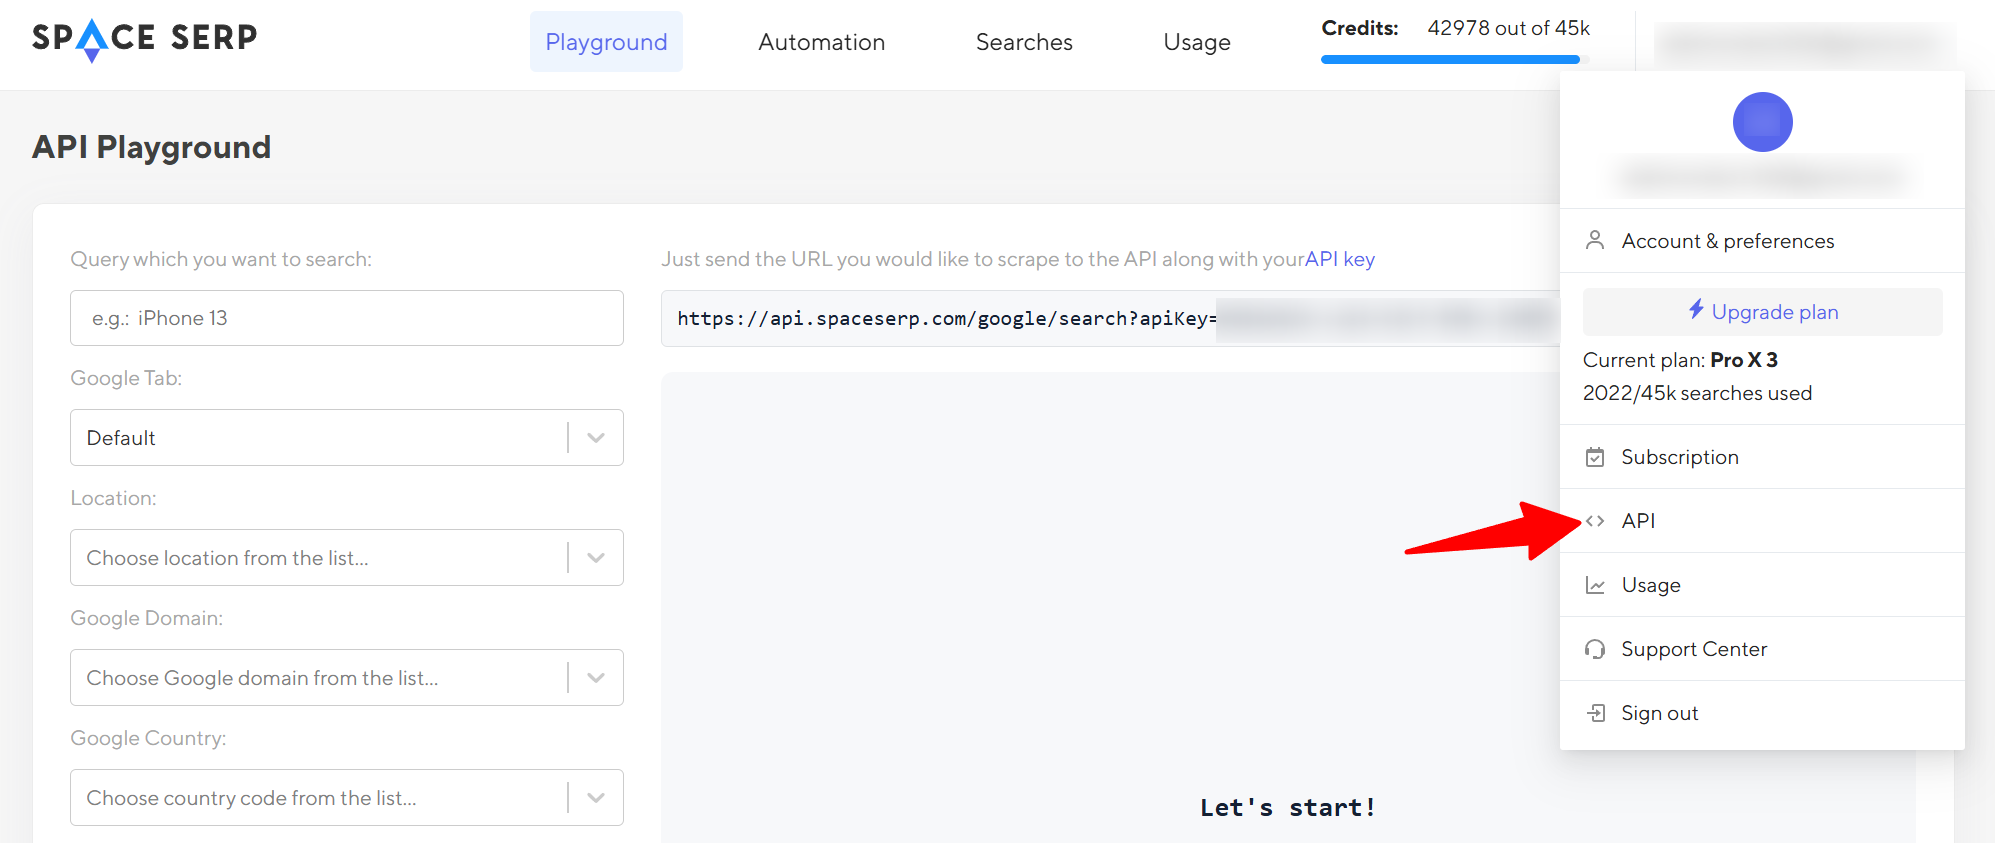Select the Playground tab

(x=606, y=42)
